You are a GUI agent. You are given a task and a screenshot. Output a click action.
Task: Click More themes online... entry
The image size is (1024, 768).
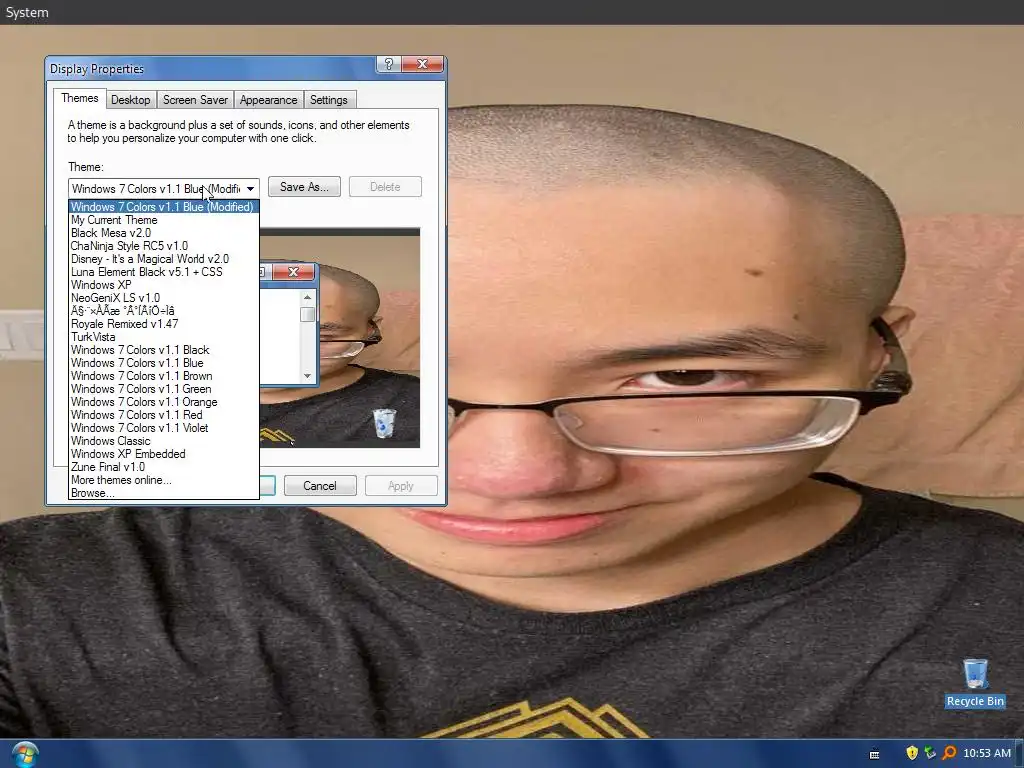pos(163,480)
